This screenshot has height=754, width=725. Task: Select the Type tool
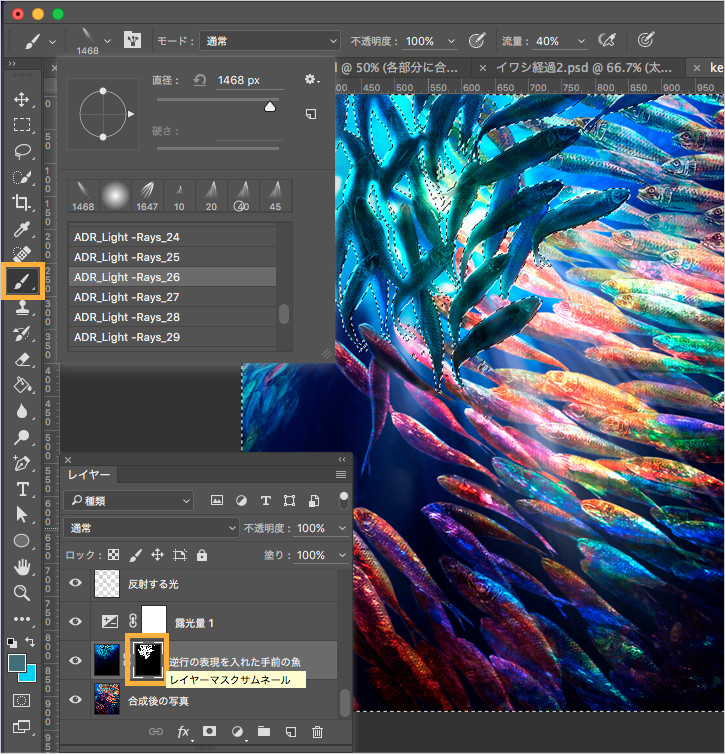(21, 489)
